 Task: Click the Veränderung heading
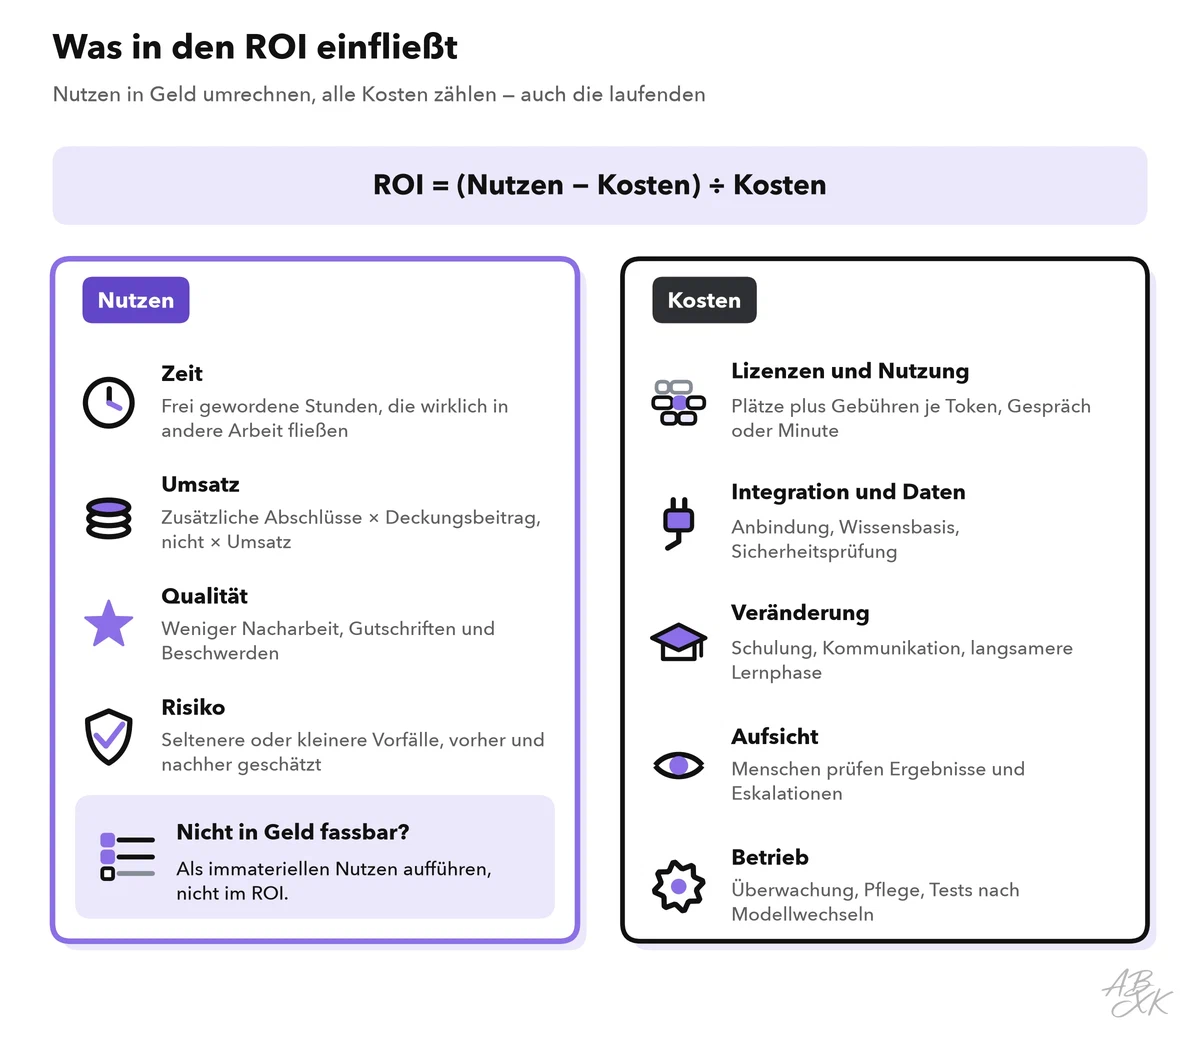tap(800, 613)
